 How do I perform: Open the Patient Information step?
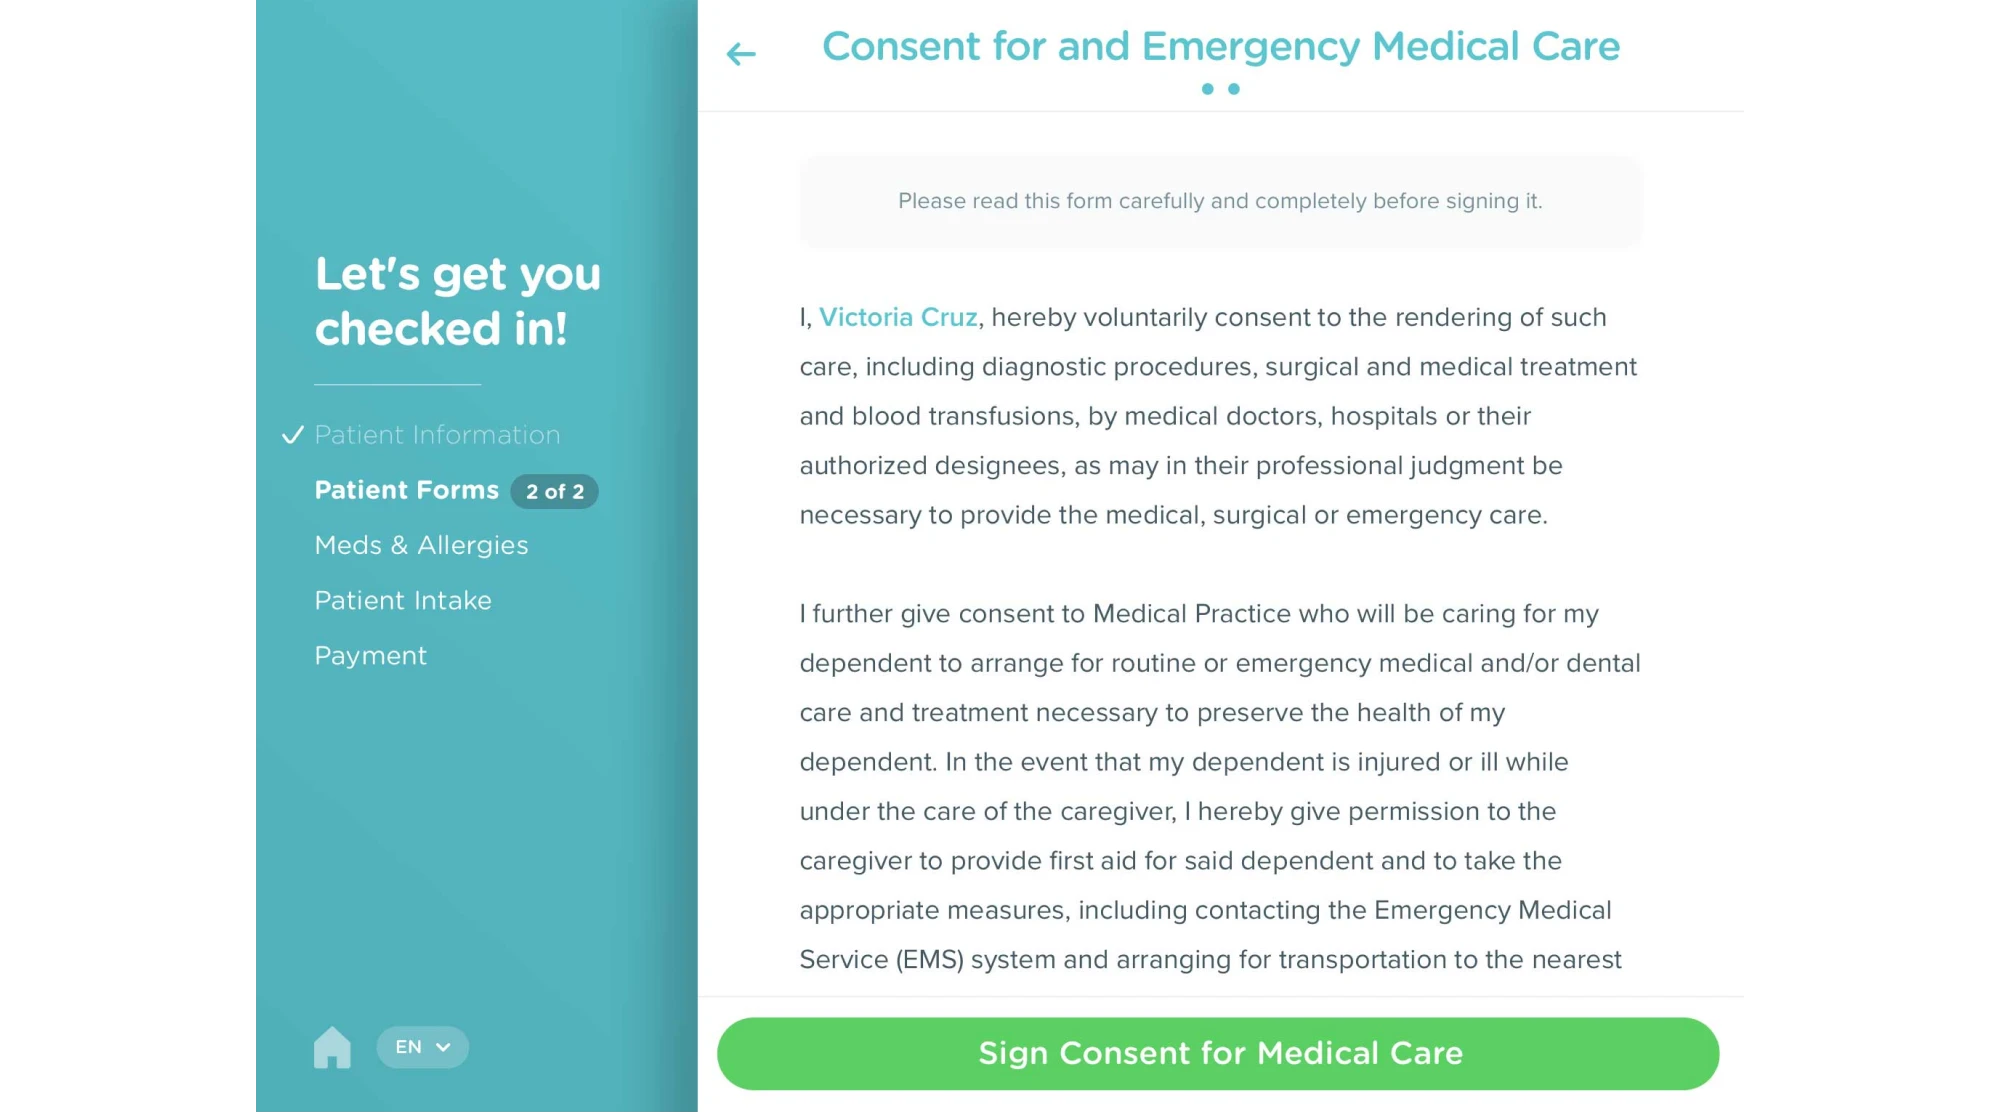pos(437,435)
